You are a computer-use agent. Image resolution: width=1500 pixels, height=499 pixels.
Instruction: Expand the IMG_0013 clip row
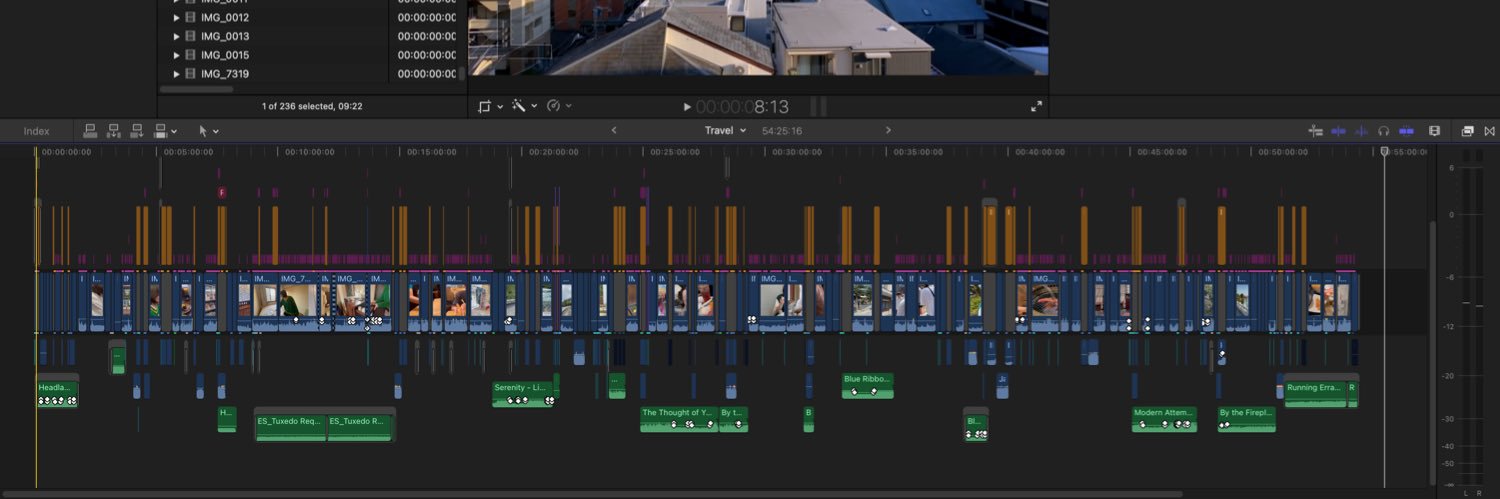(x=177, y=37)
